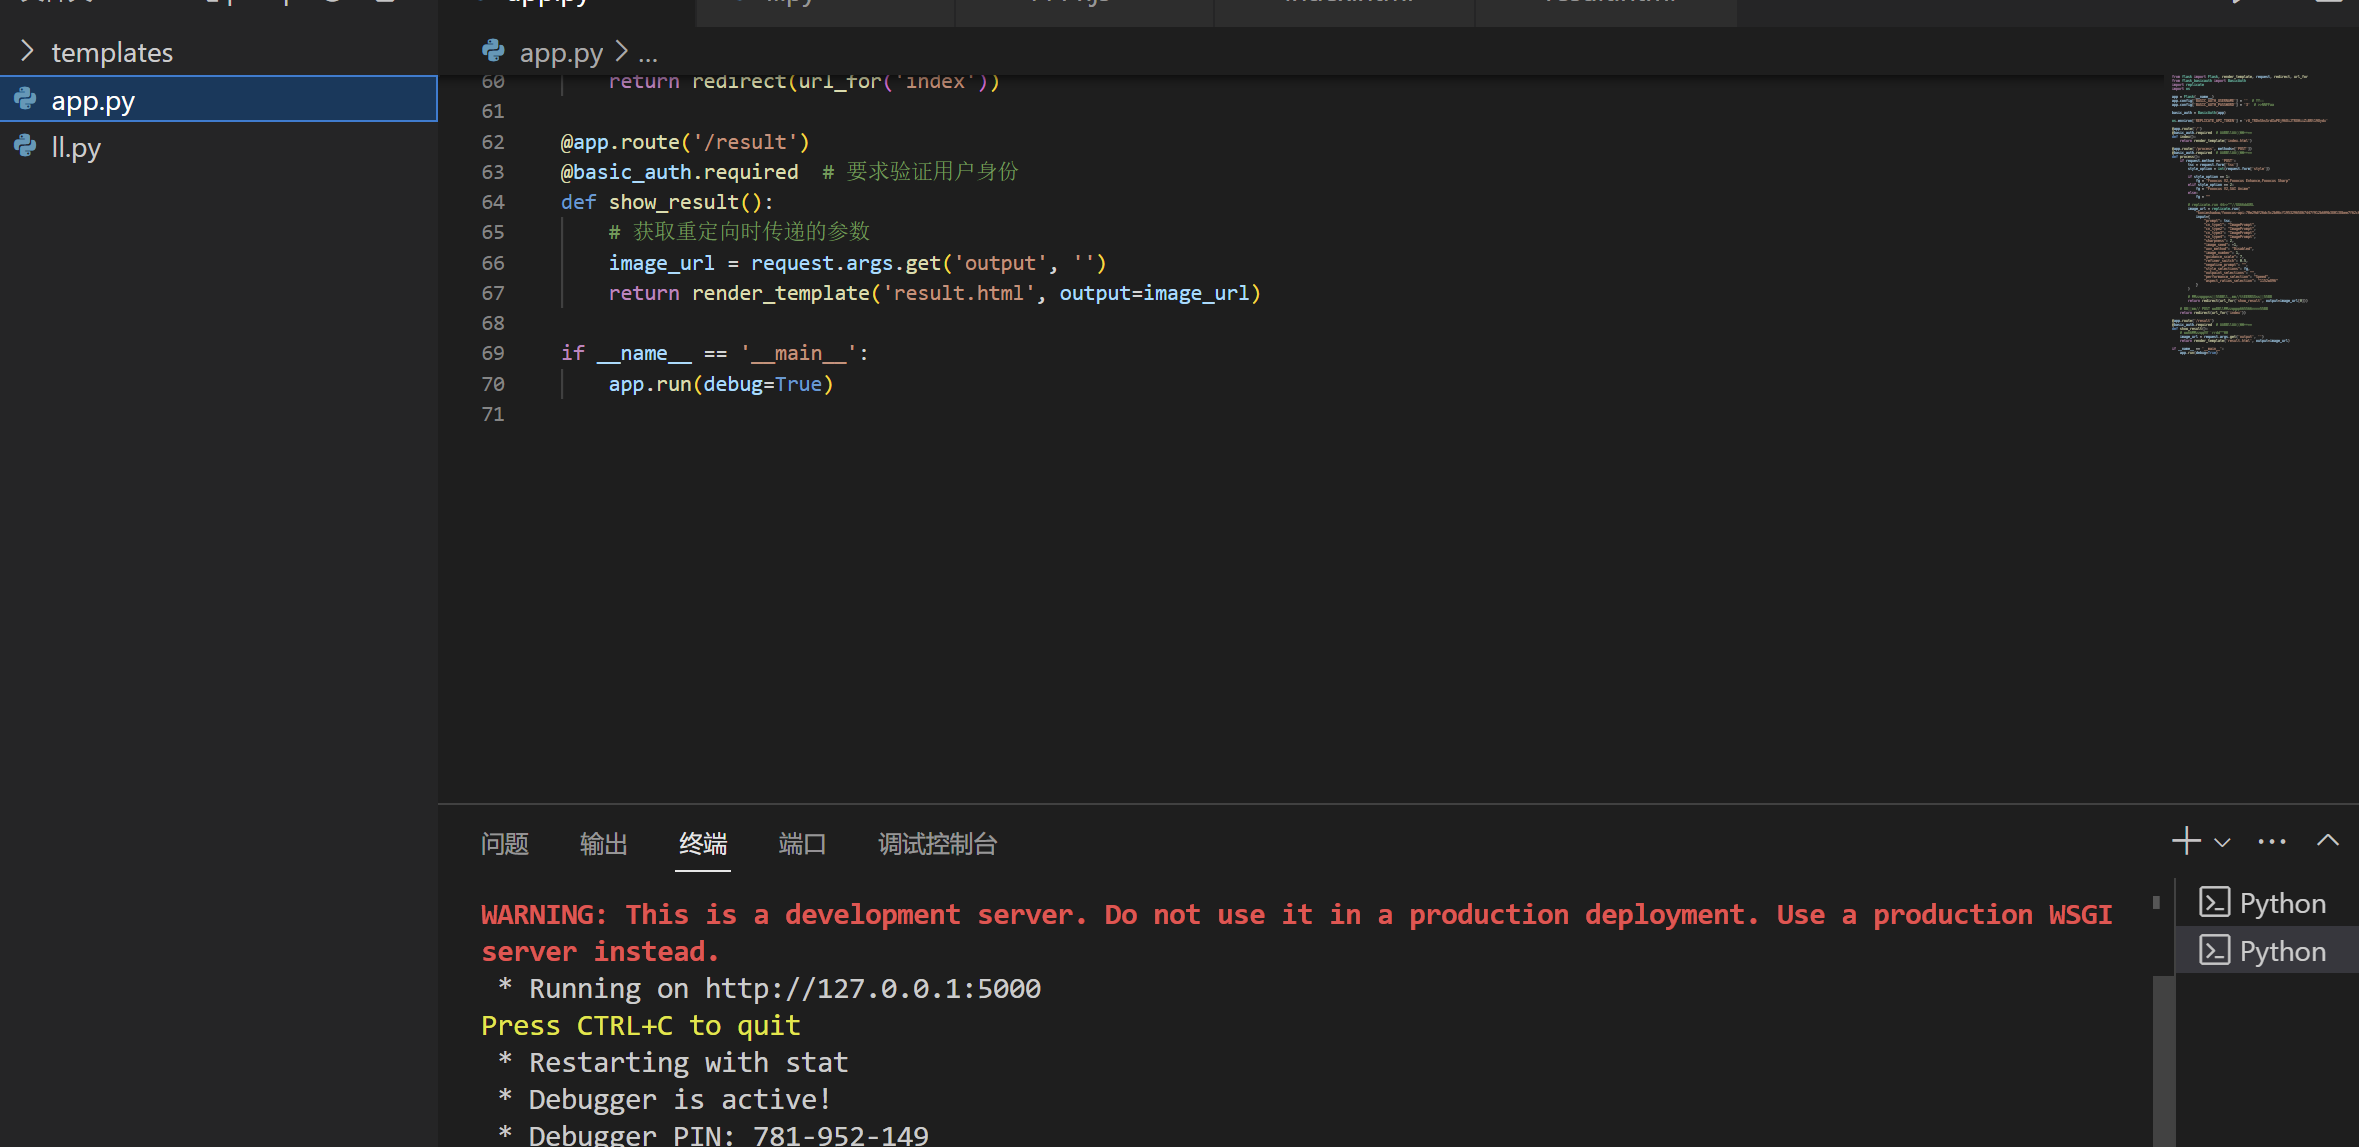Click the first Python terminal's shell icon
This screenshot has width=2359, height=1147.
pyautogui.click(x=2214, y=902)
